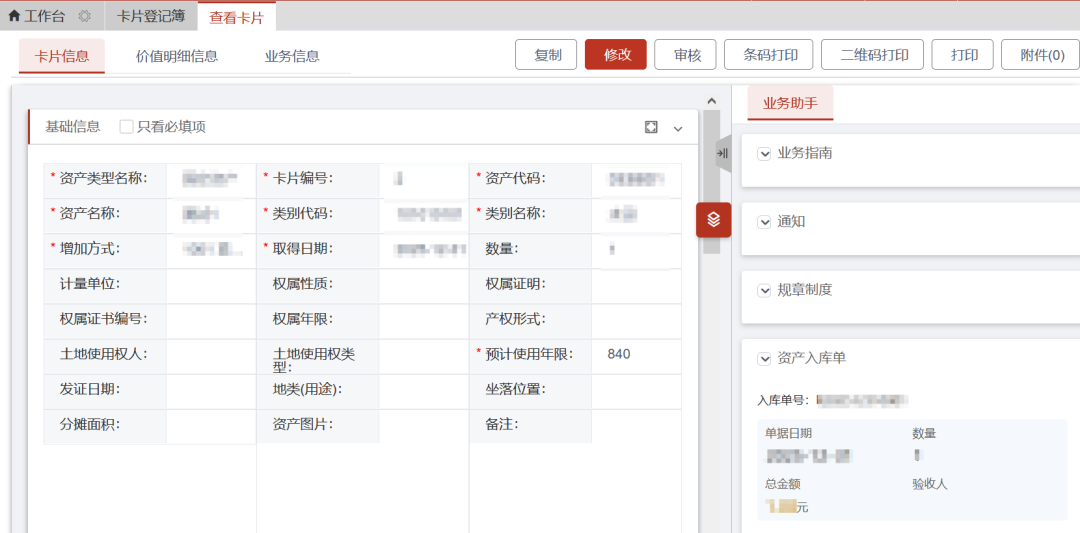Click the red layers floating icon
The width and height of the screenshot is (1080, 533).
(x=714, y=220)
